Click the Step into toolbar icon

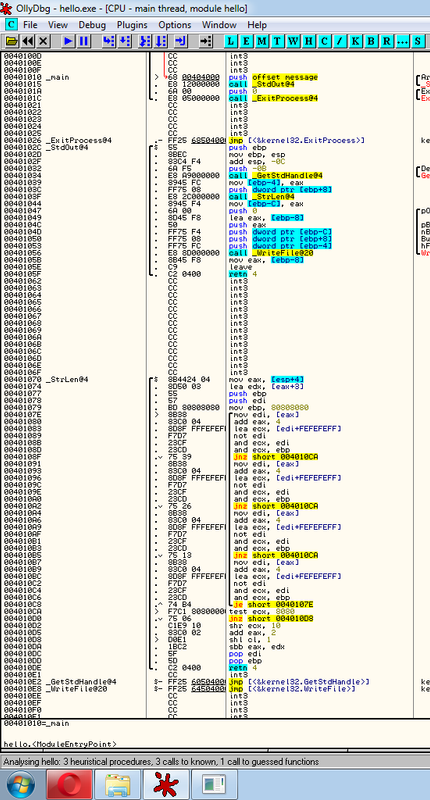[x=109, y=41]
